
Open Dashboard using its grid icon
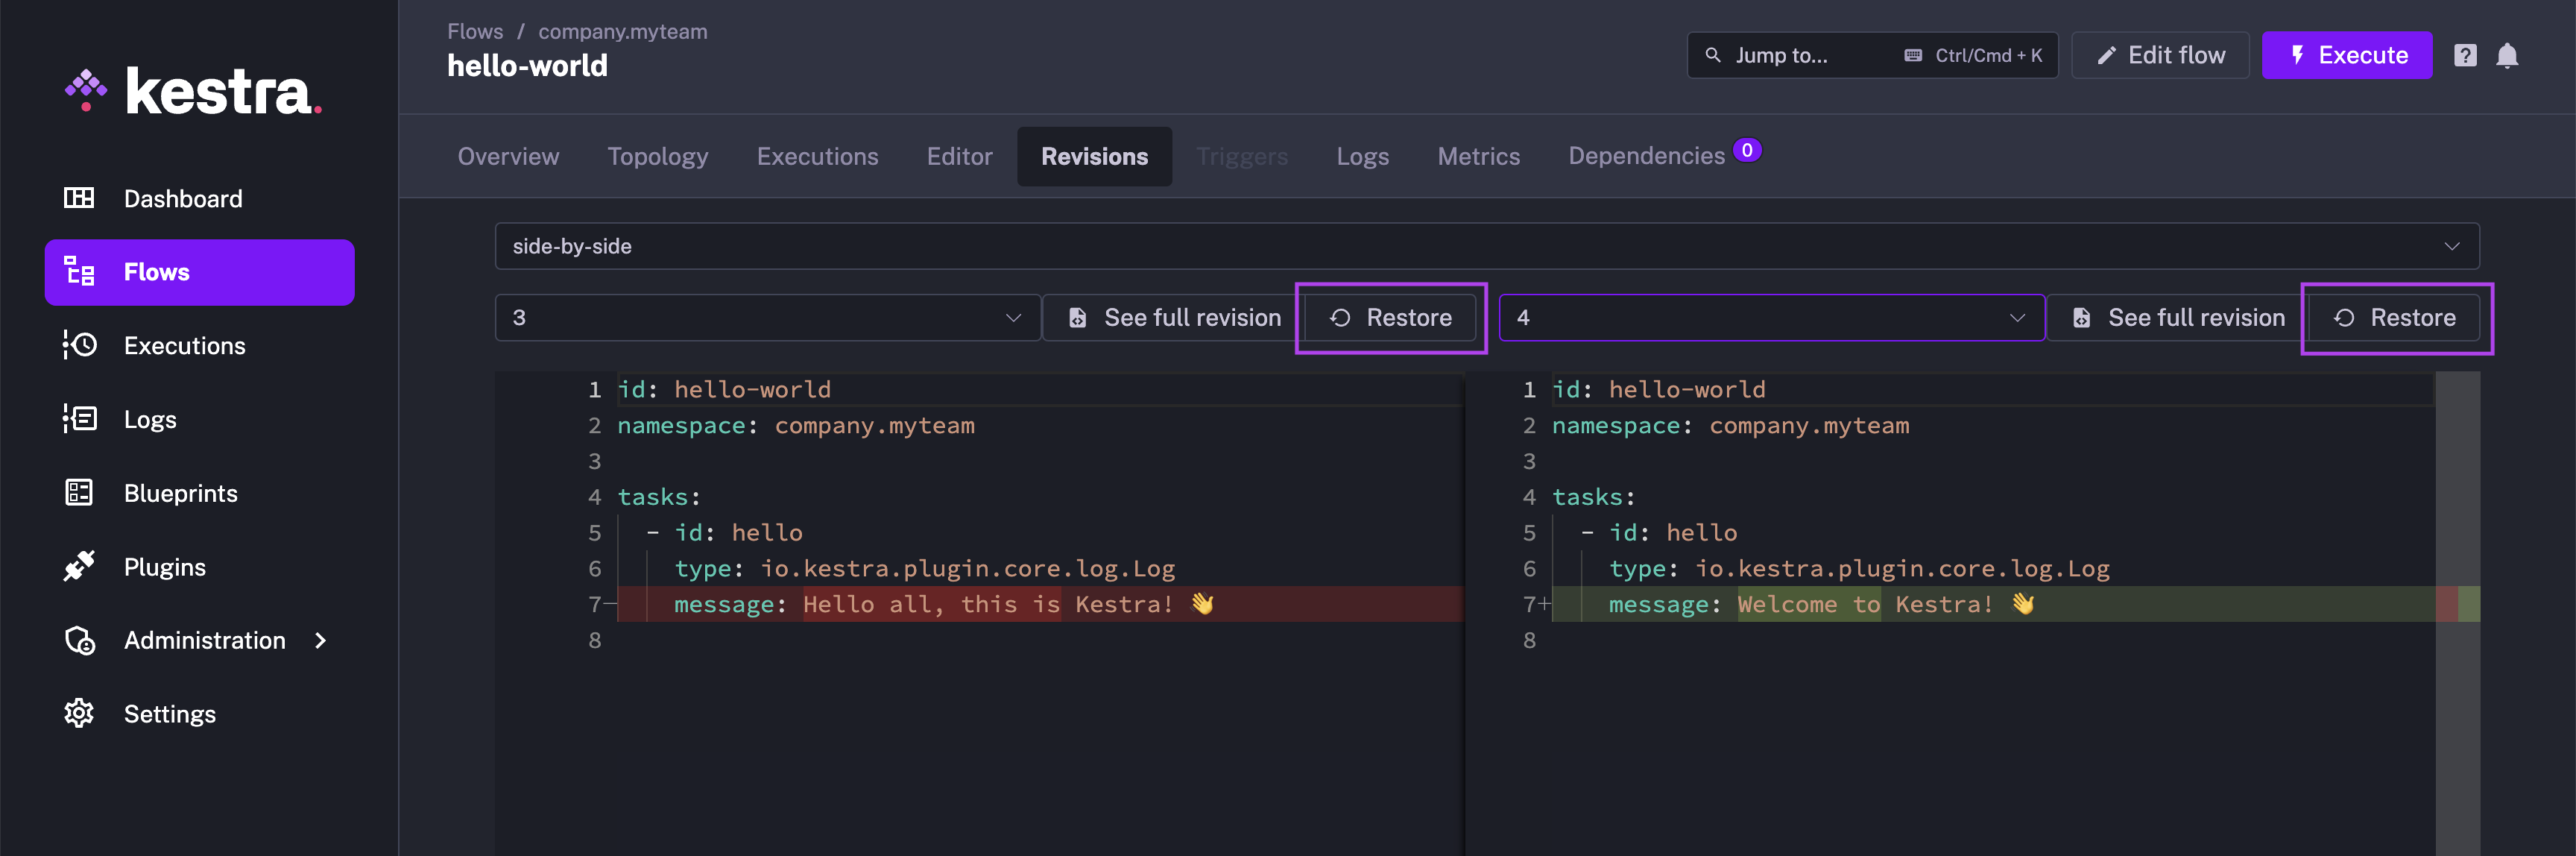(x=79, y=197)
